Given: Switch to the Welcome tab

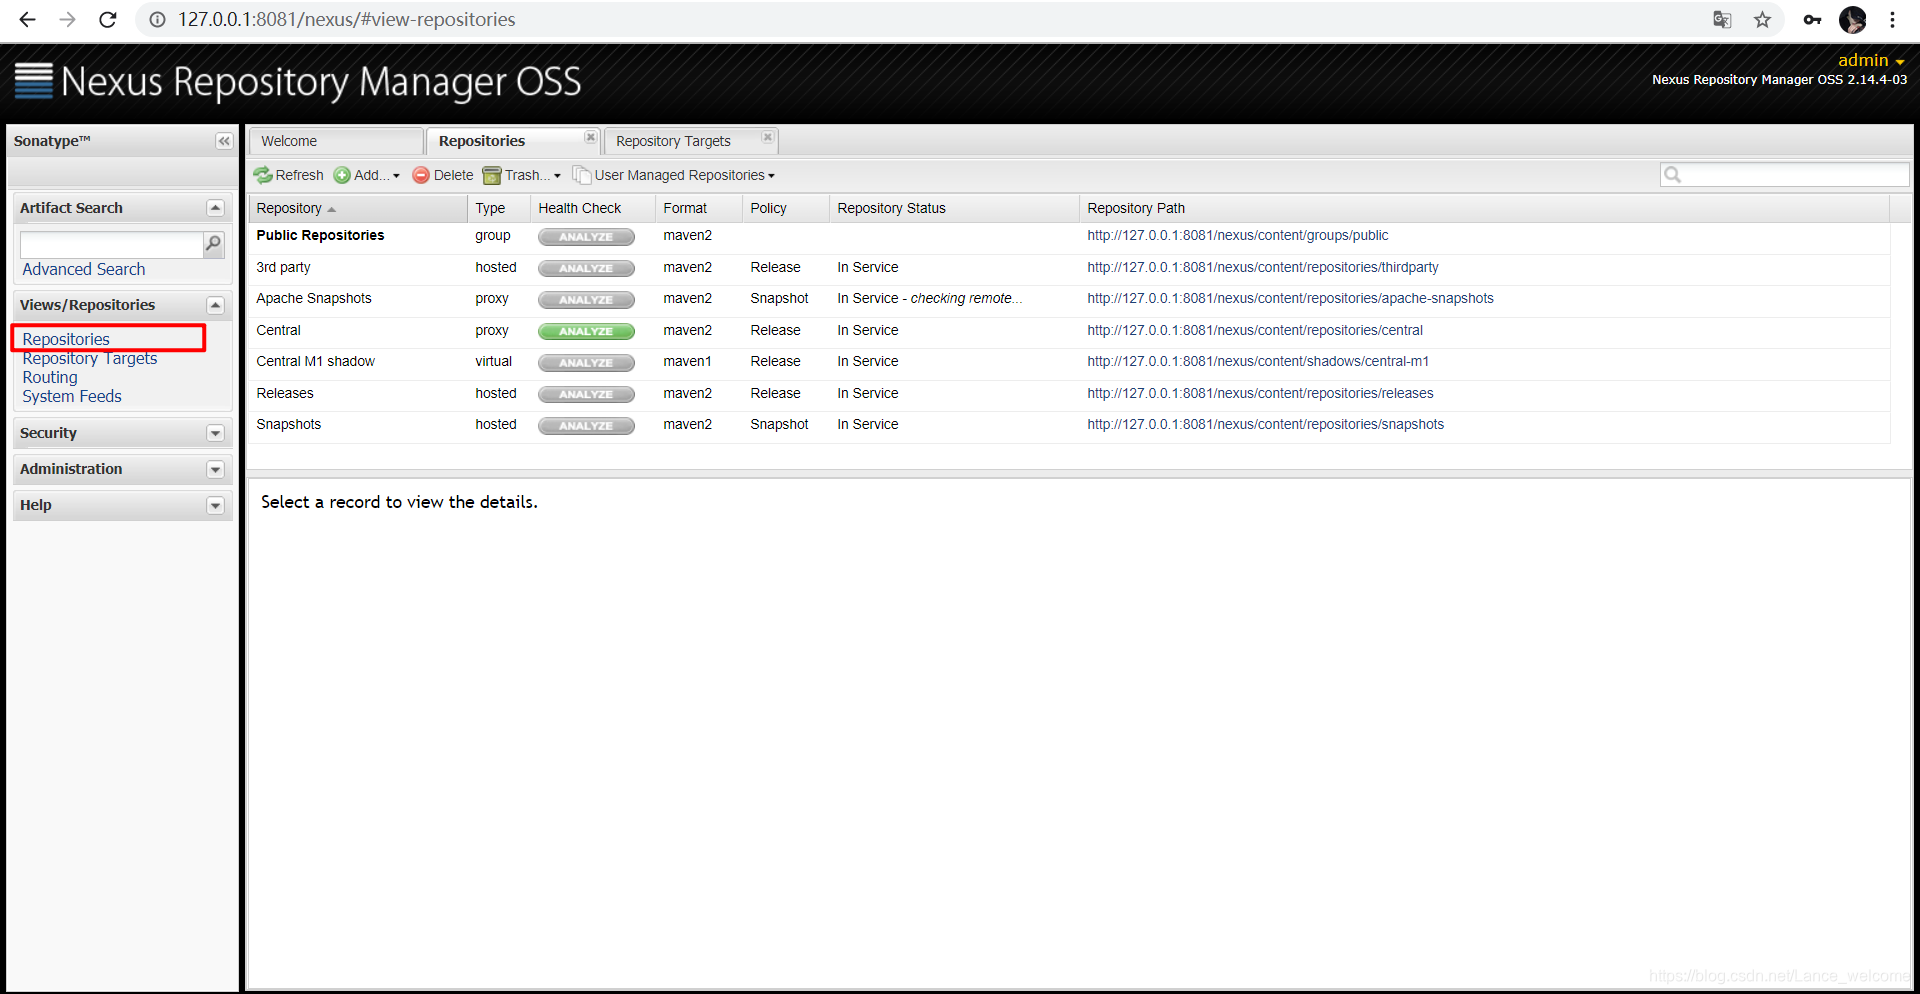Looking at the screenshot, I should click(x=336, y=141).
